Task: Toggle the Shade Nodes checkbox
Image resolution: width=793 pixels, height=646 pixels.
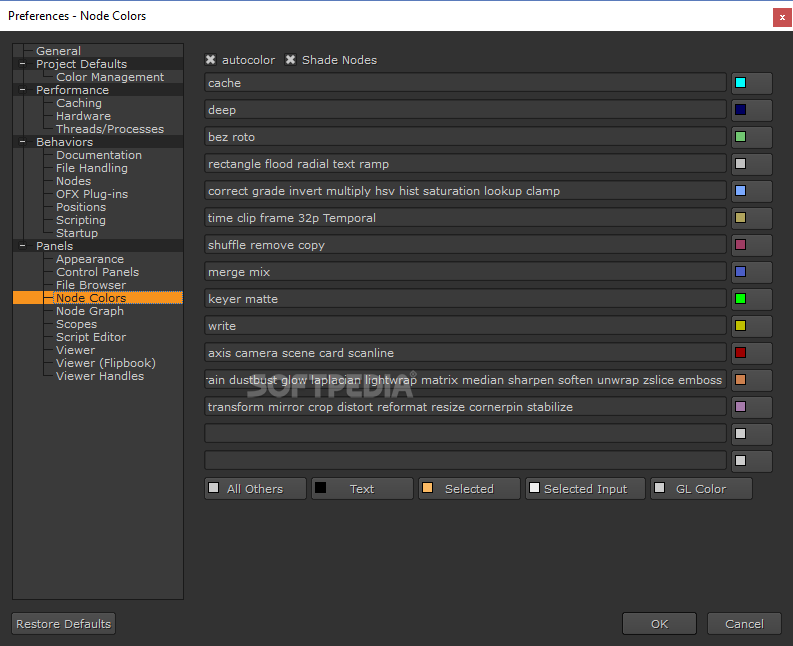Action: (290, 60)
